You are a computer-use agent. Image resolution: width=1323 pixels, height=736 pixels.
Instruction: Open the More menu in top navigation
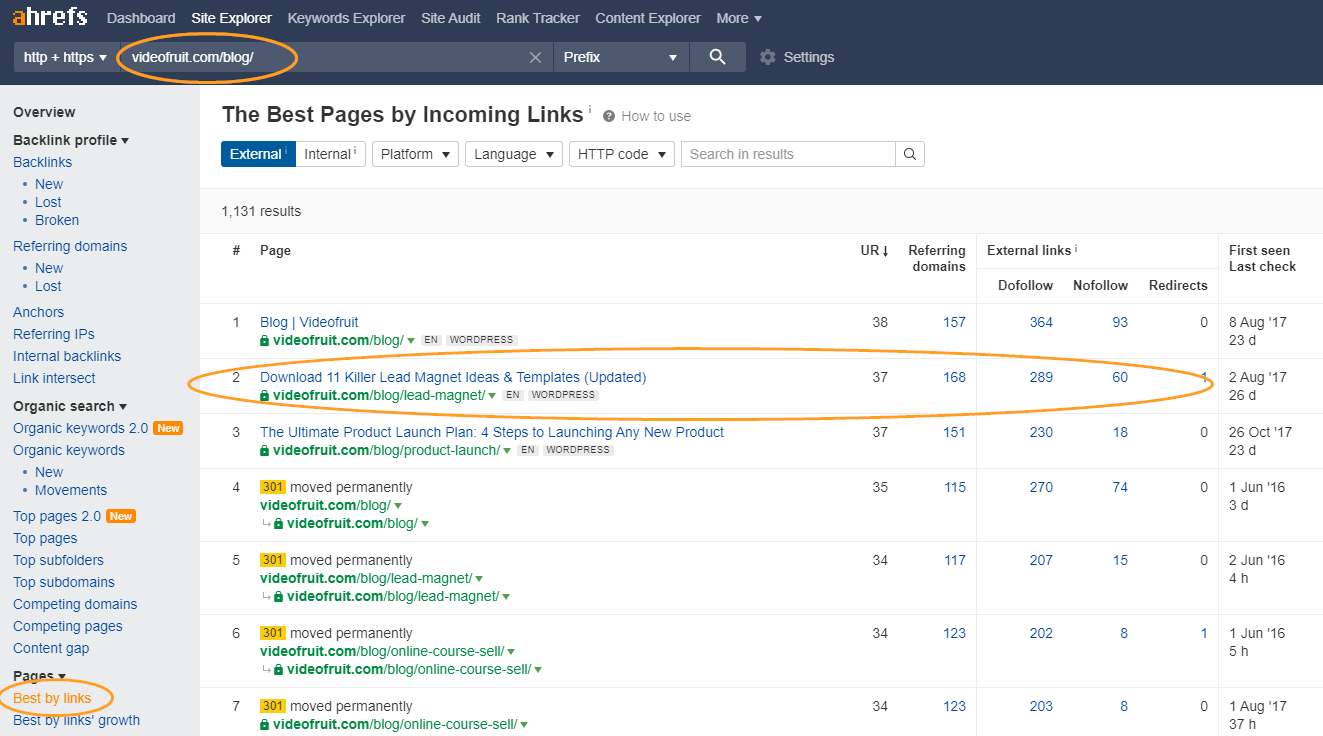[x=739, y=18]
